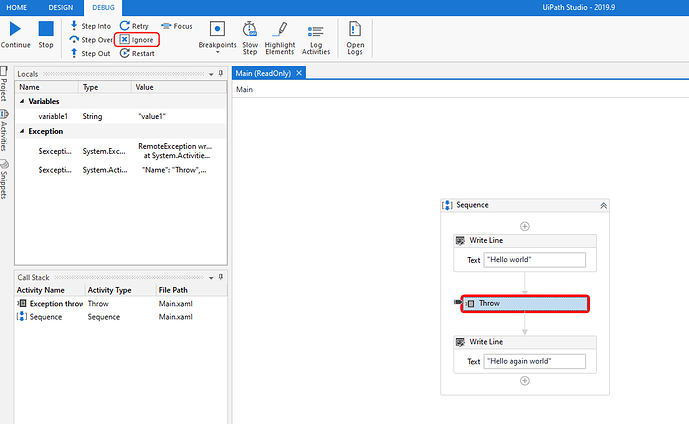The image size is (689, 424).
Task: Click Main.xaml path for Sequence row
Action: point(175,317)
